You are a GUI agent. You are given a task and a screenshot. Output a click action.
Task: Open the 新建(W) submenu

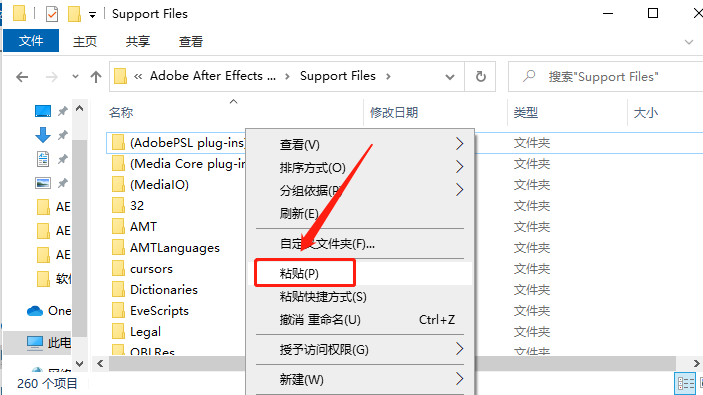coord(360,379)
